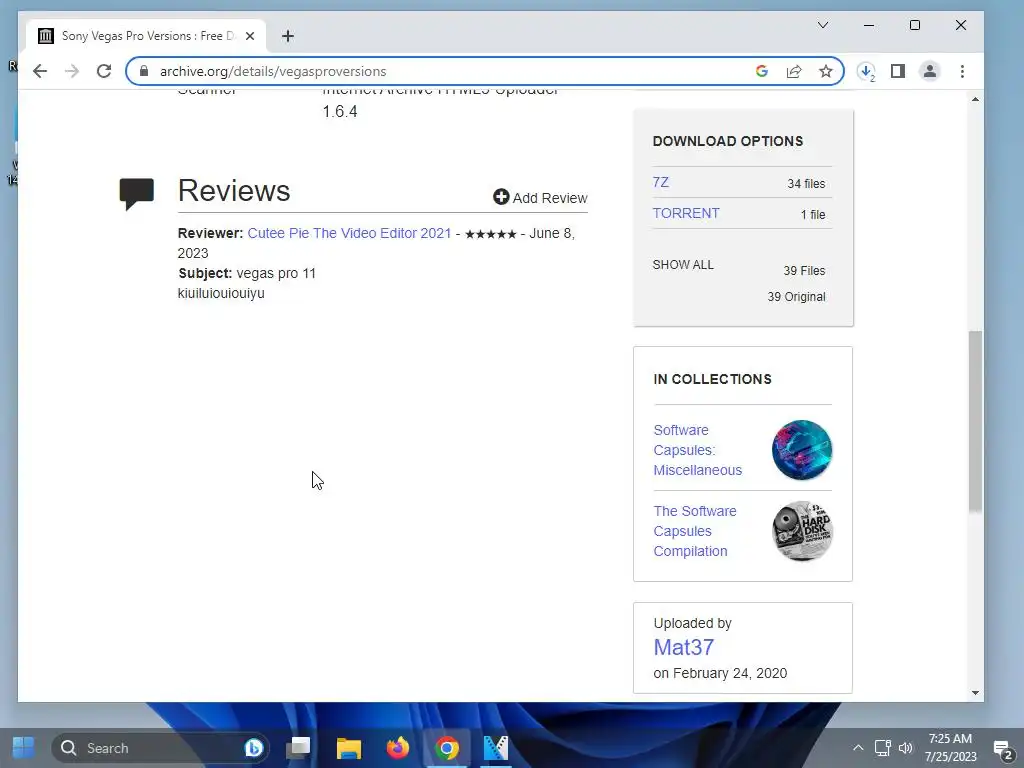Screen dimensions: 1024x768
Task: Launch Firefox from the taskbar
Action: tap(398, 748)
